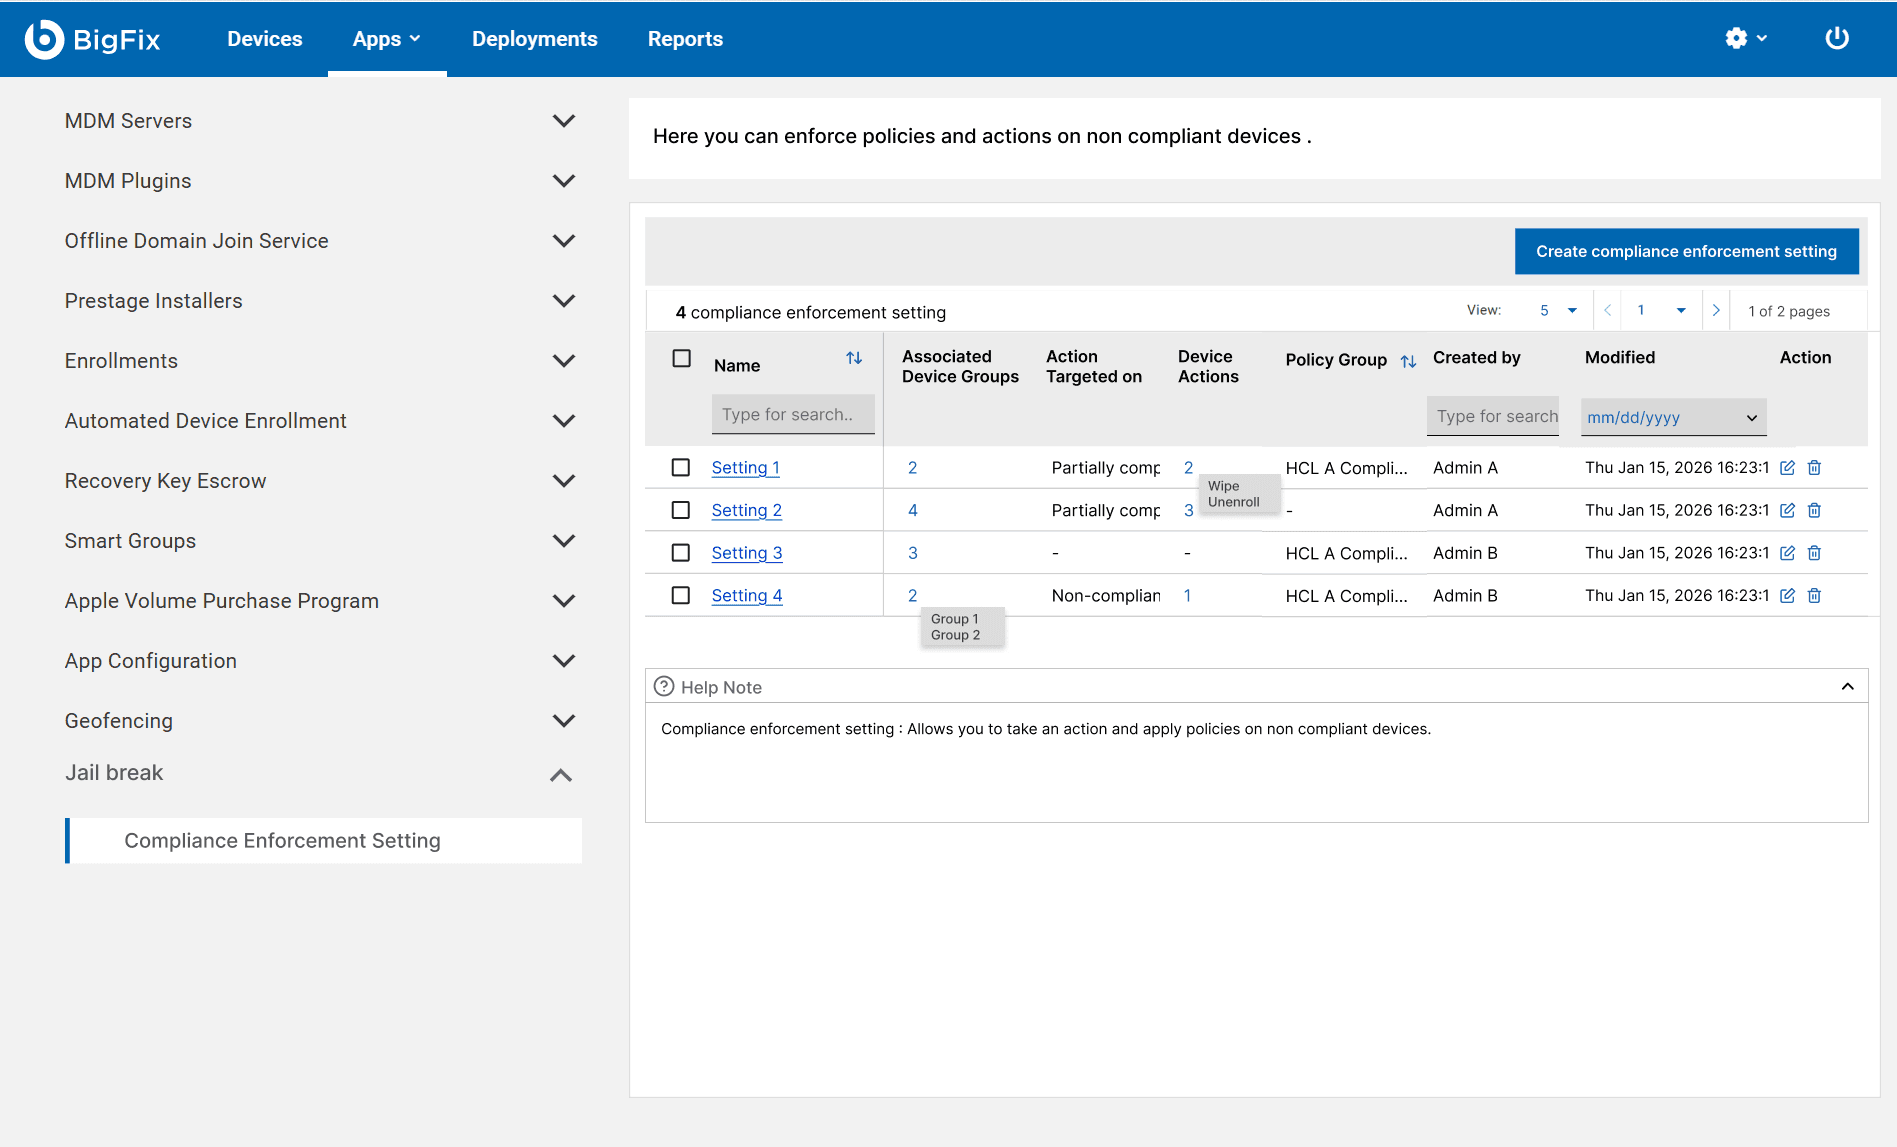This screenshot has height=1147, width=1897.
Task: Focus the Created by search field
Action: 1492,416
